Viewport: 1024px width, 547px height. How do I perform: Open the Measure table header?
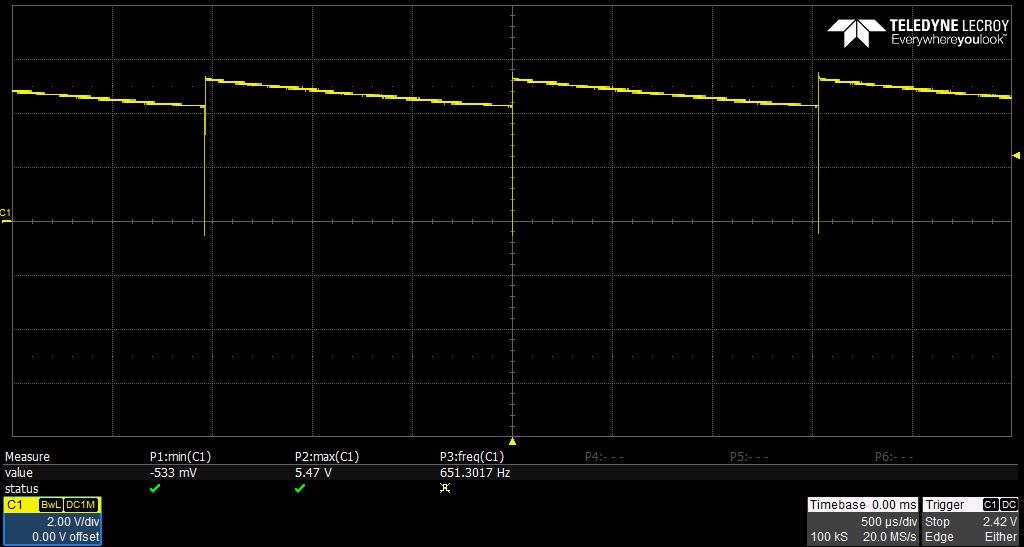(x=27, y=457)
